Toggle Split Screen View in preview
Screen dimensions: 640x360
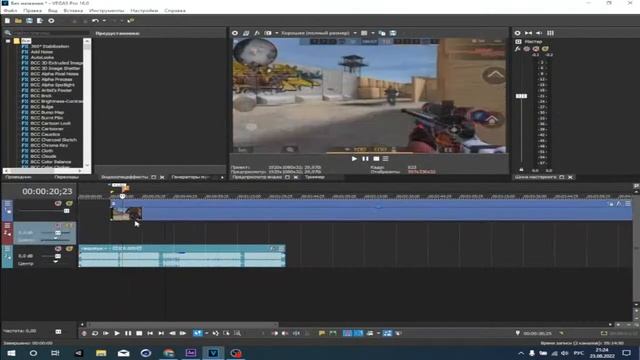(x=268, y=33)
